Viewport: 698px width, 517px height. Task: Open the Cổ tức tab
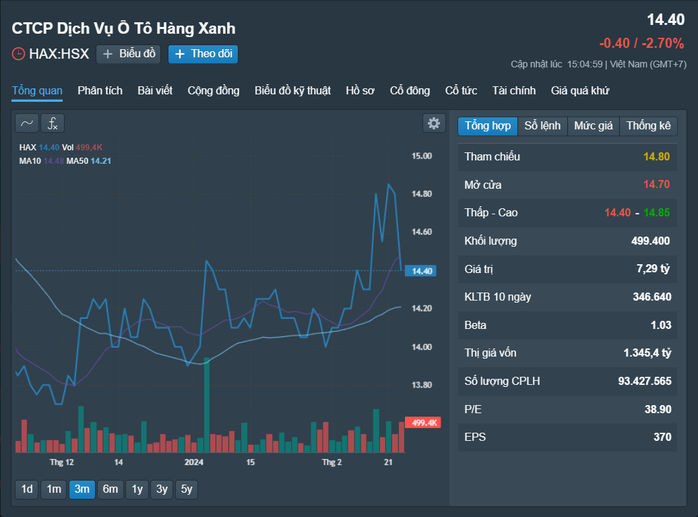point(461,90)
